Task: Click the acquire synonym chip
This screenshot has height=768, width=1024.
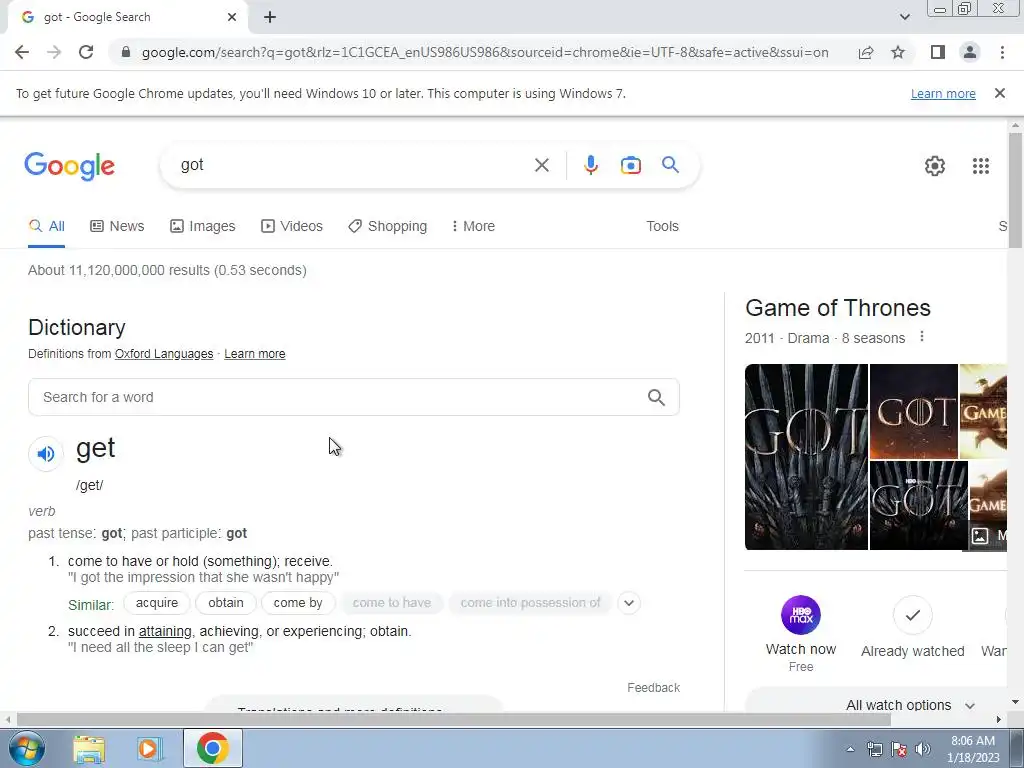Action: pos(157,603)
